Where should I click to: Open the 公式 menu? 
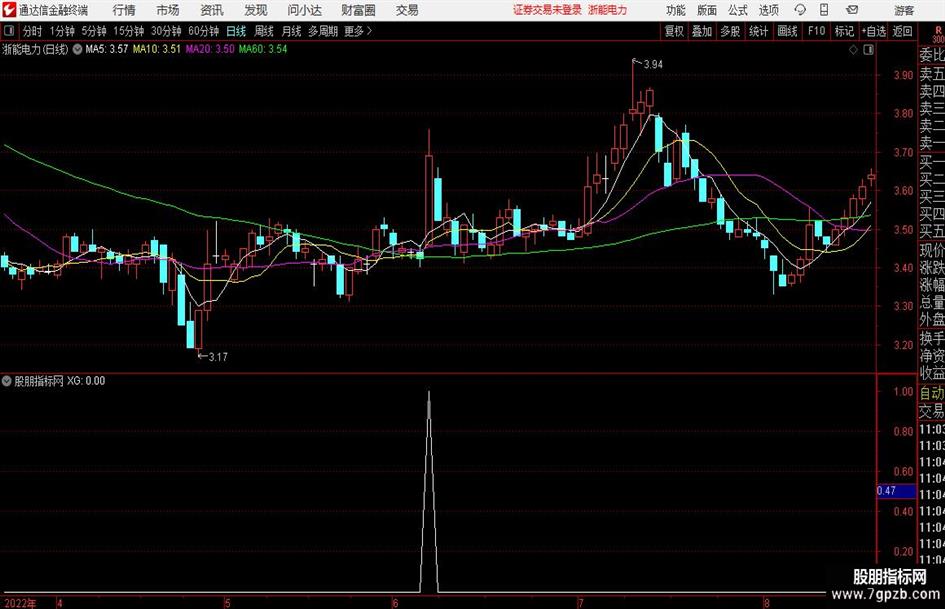(x=738, y=10)
